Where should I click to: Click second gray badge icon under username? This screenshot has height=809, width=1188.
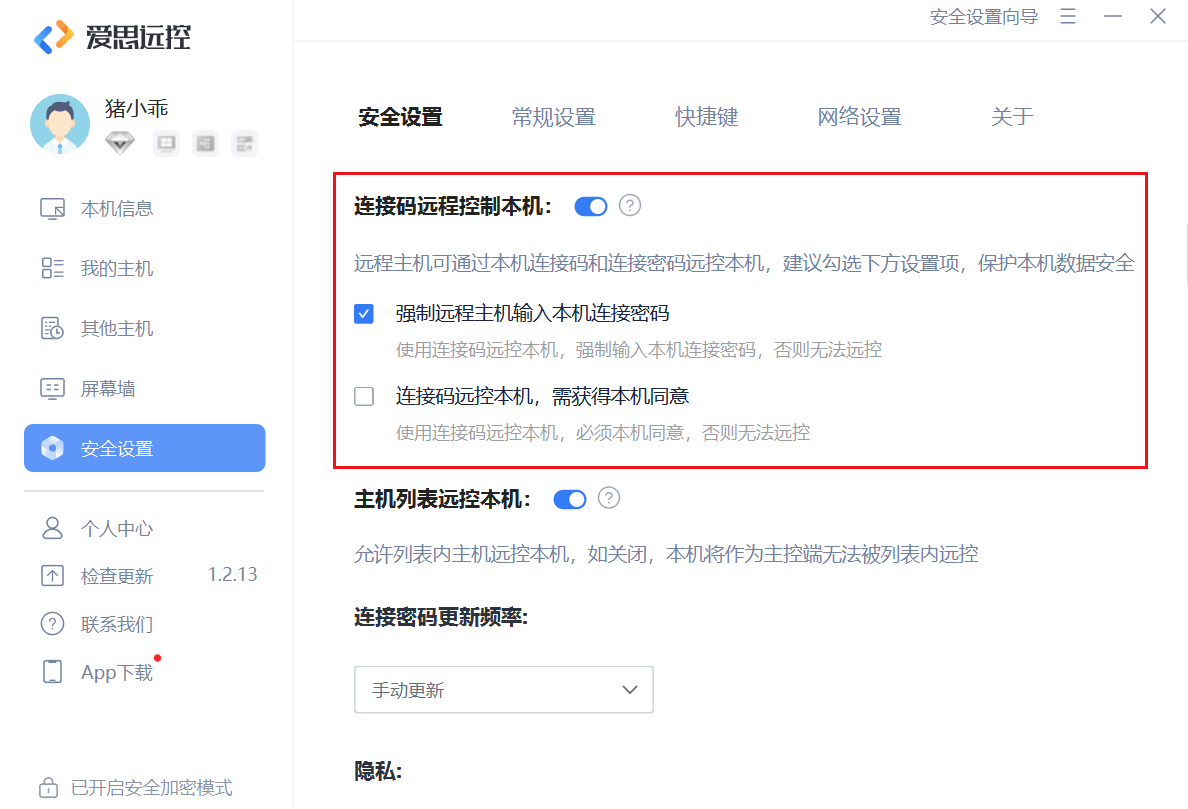(205, 143)
